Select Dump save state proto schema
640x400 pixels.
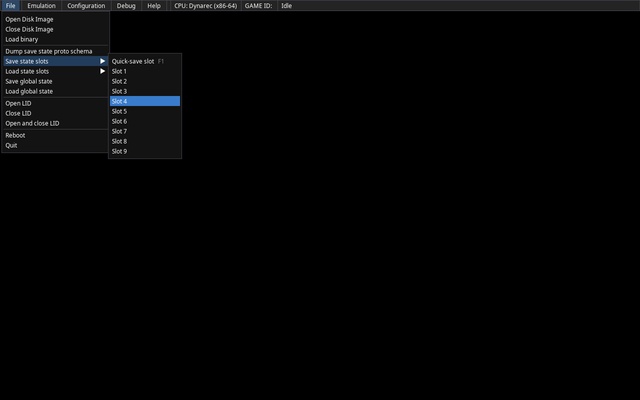(x=55, y=51)
